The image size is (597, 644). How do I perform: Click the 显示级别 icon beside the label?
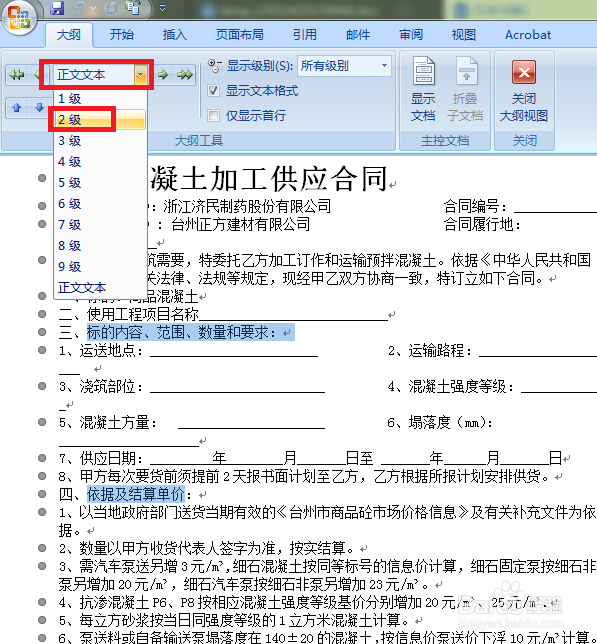pos(215,66)
